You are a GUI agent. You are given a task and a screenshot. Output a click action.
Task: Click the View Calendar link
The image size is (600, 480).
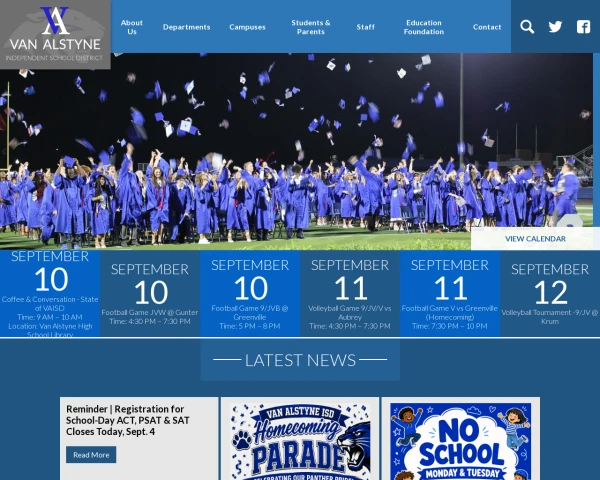coord(535,239)
